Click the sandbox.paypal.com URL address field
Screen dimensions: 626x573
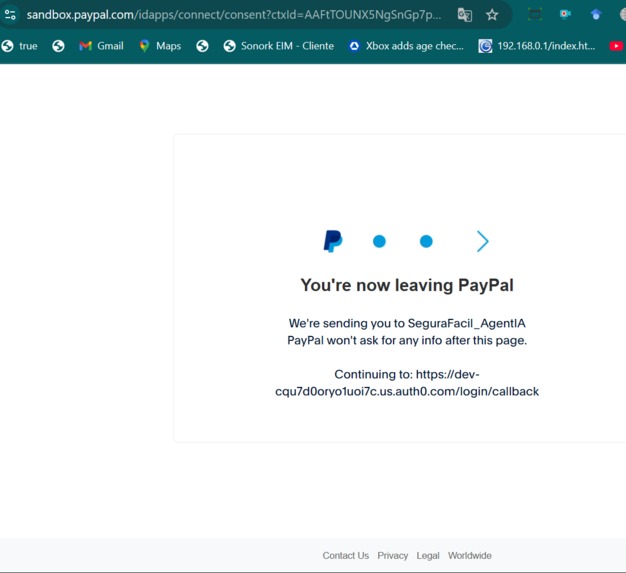pyautogui.click(x=234, y=15)
